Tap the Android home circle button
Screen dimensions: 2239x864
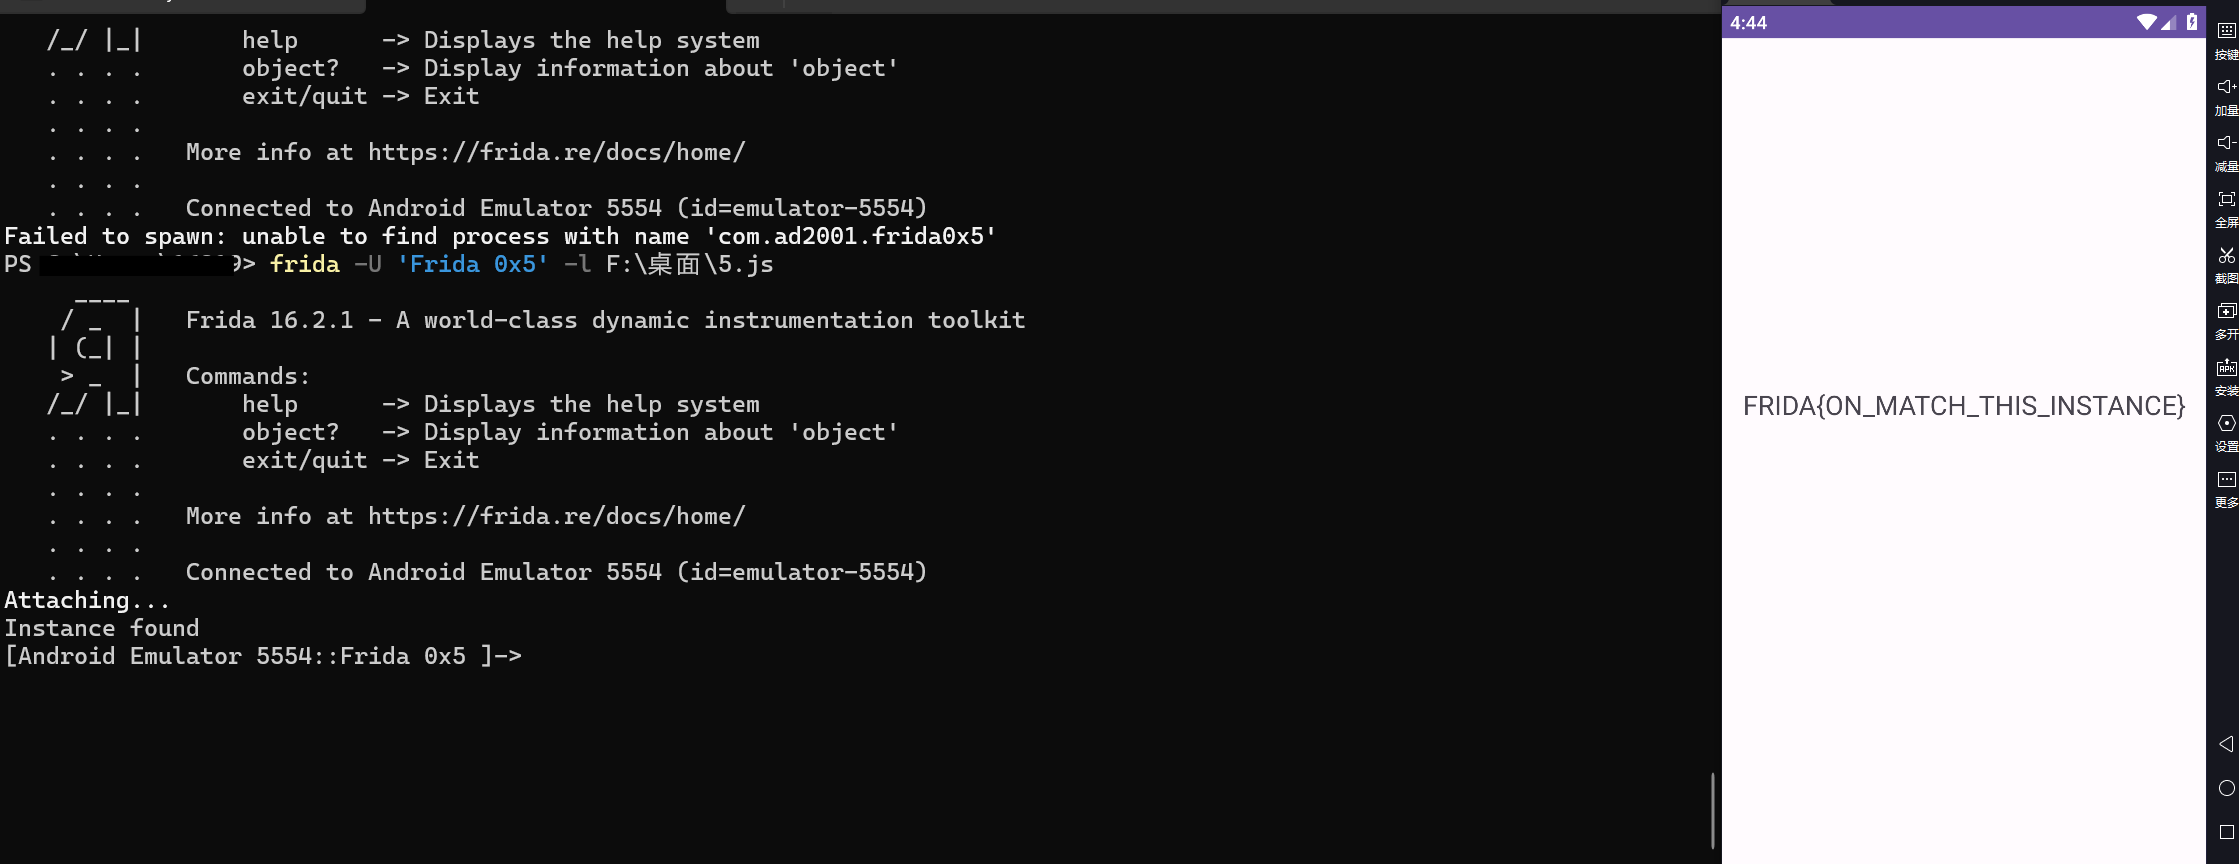click(2226, 788)
